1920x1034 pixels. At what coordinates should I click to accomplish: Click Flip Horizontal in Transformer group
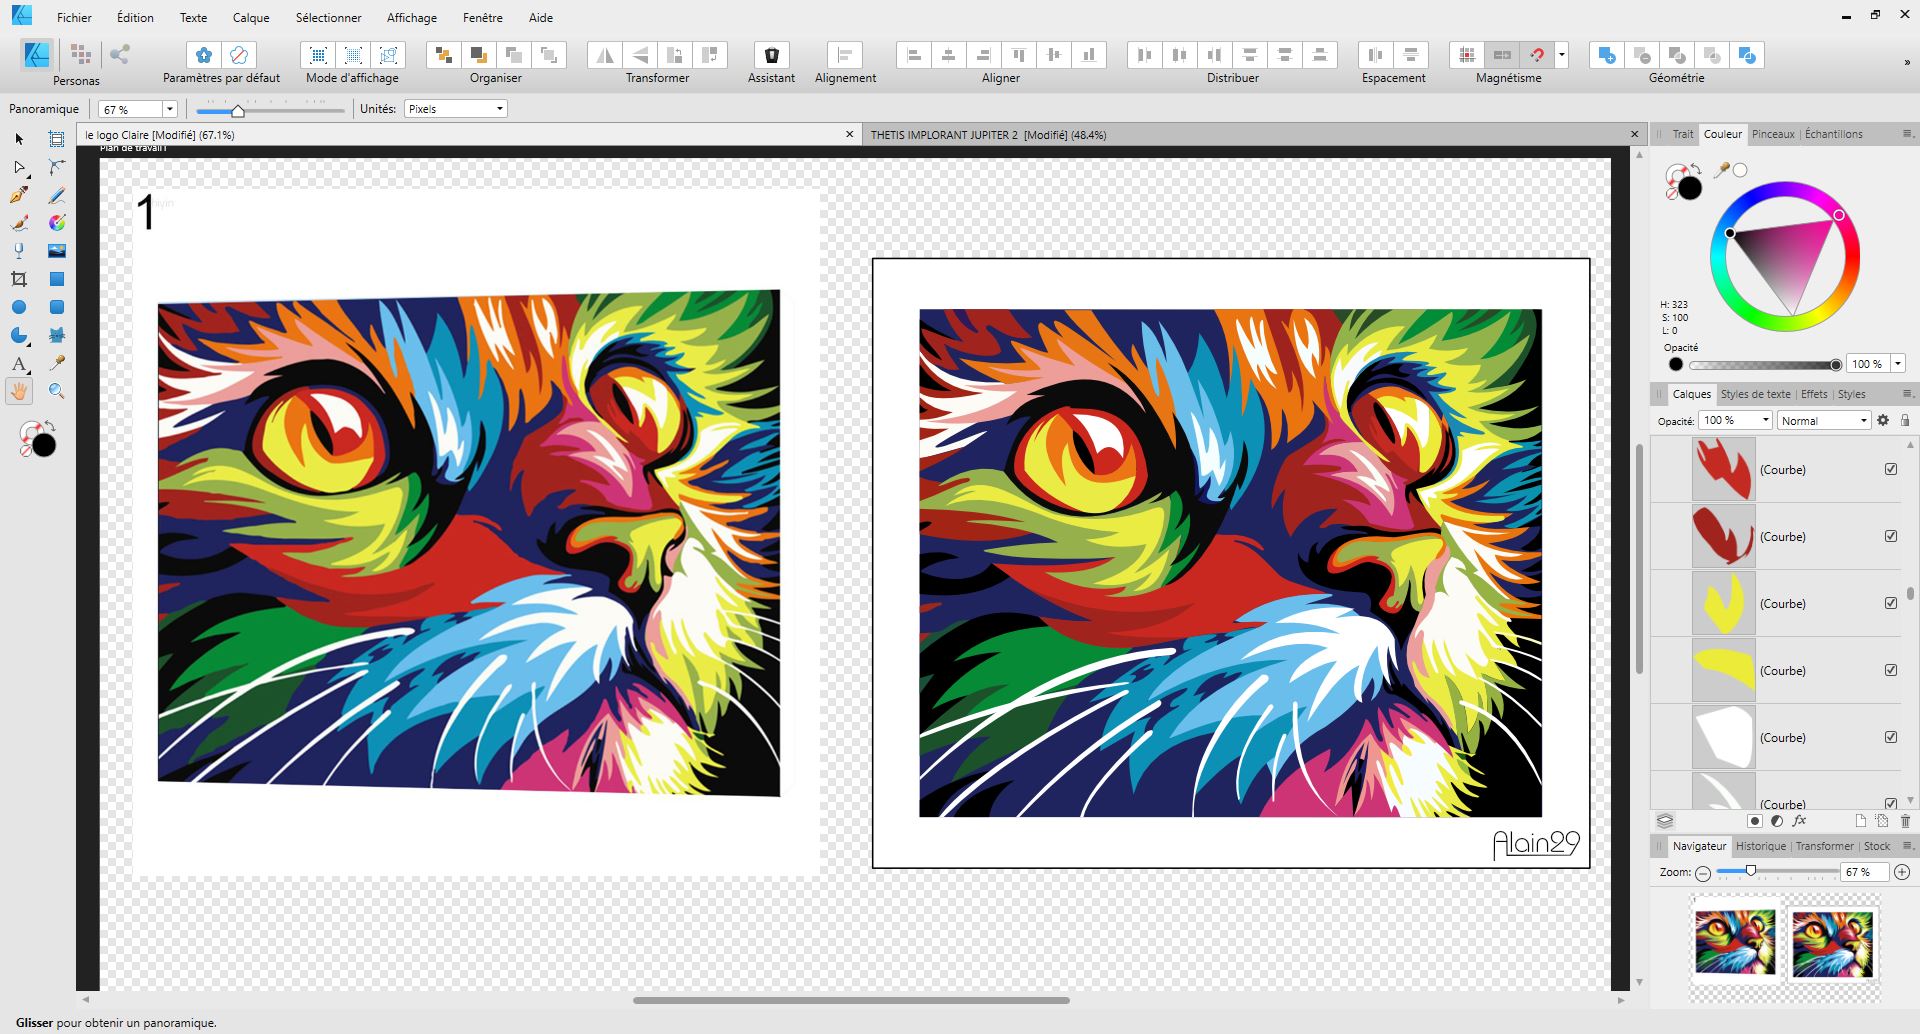click(604, 55)
